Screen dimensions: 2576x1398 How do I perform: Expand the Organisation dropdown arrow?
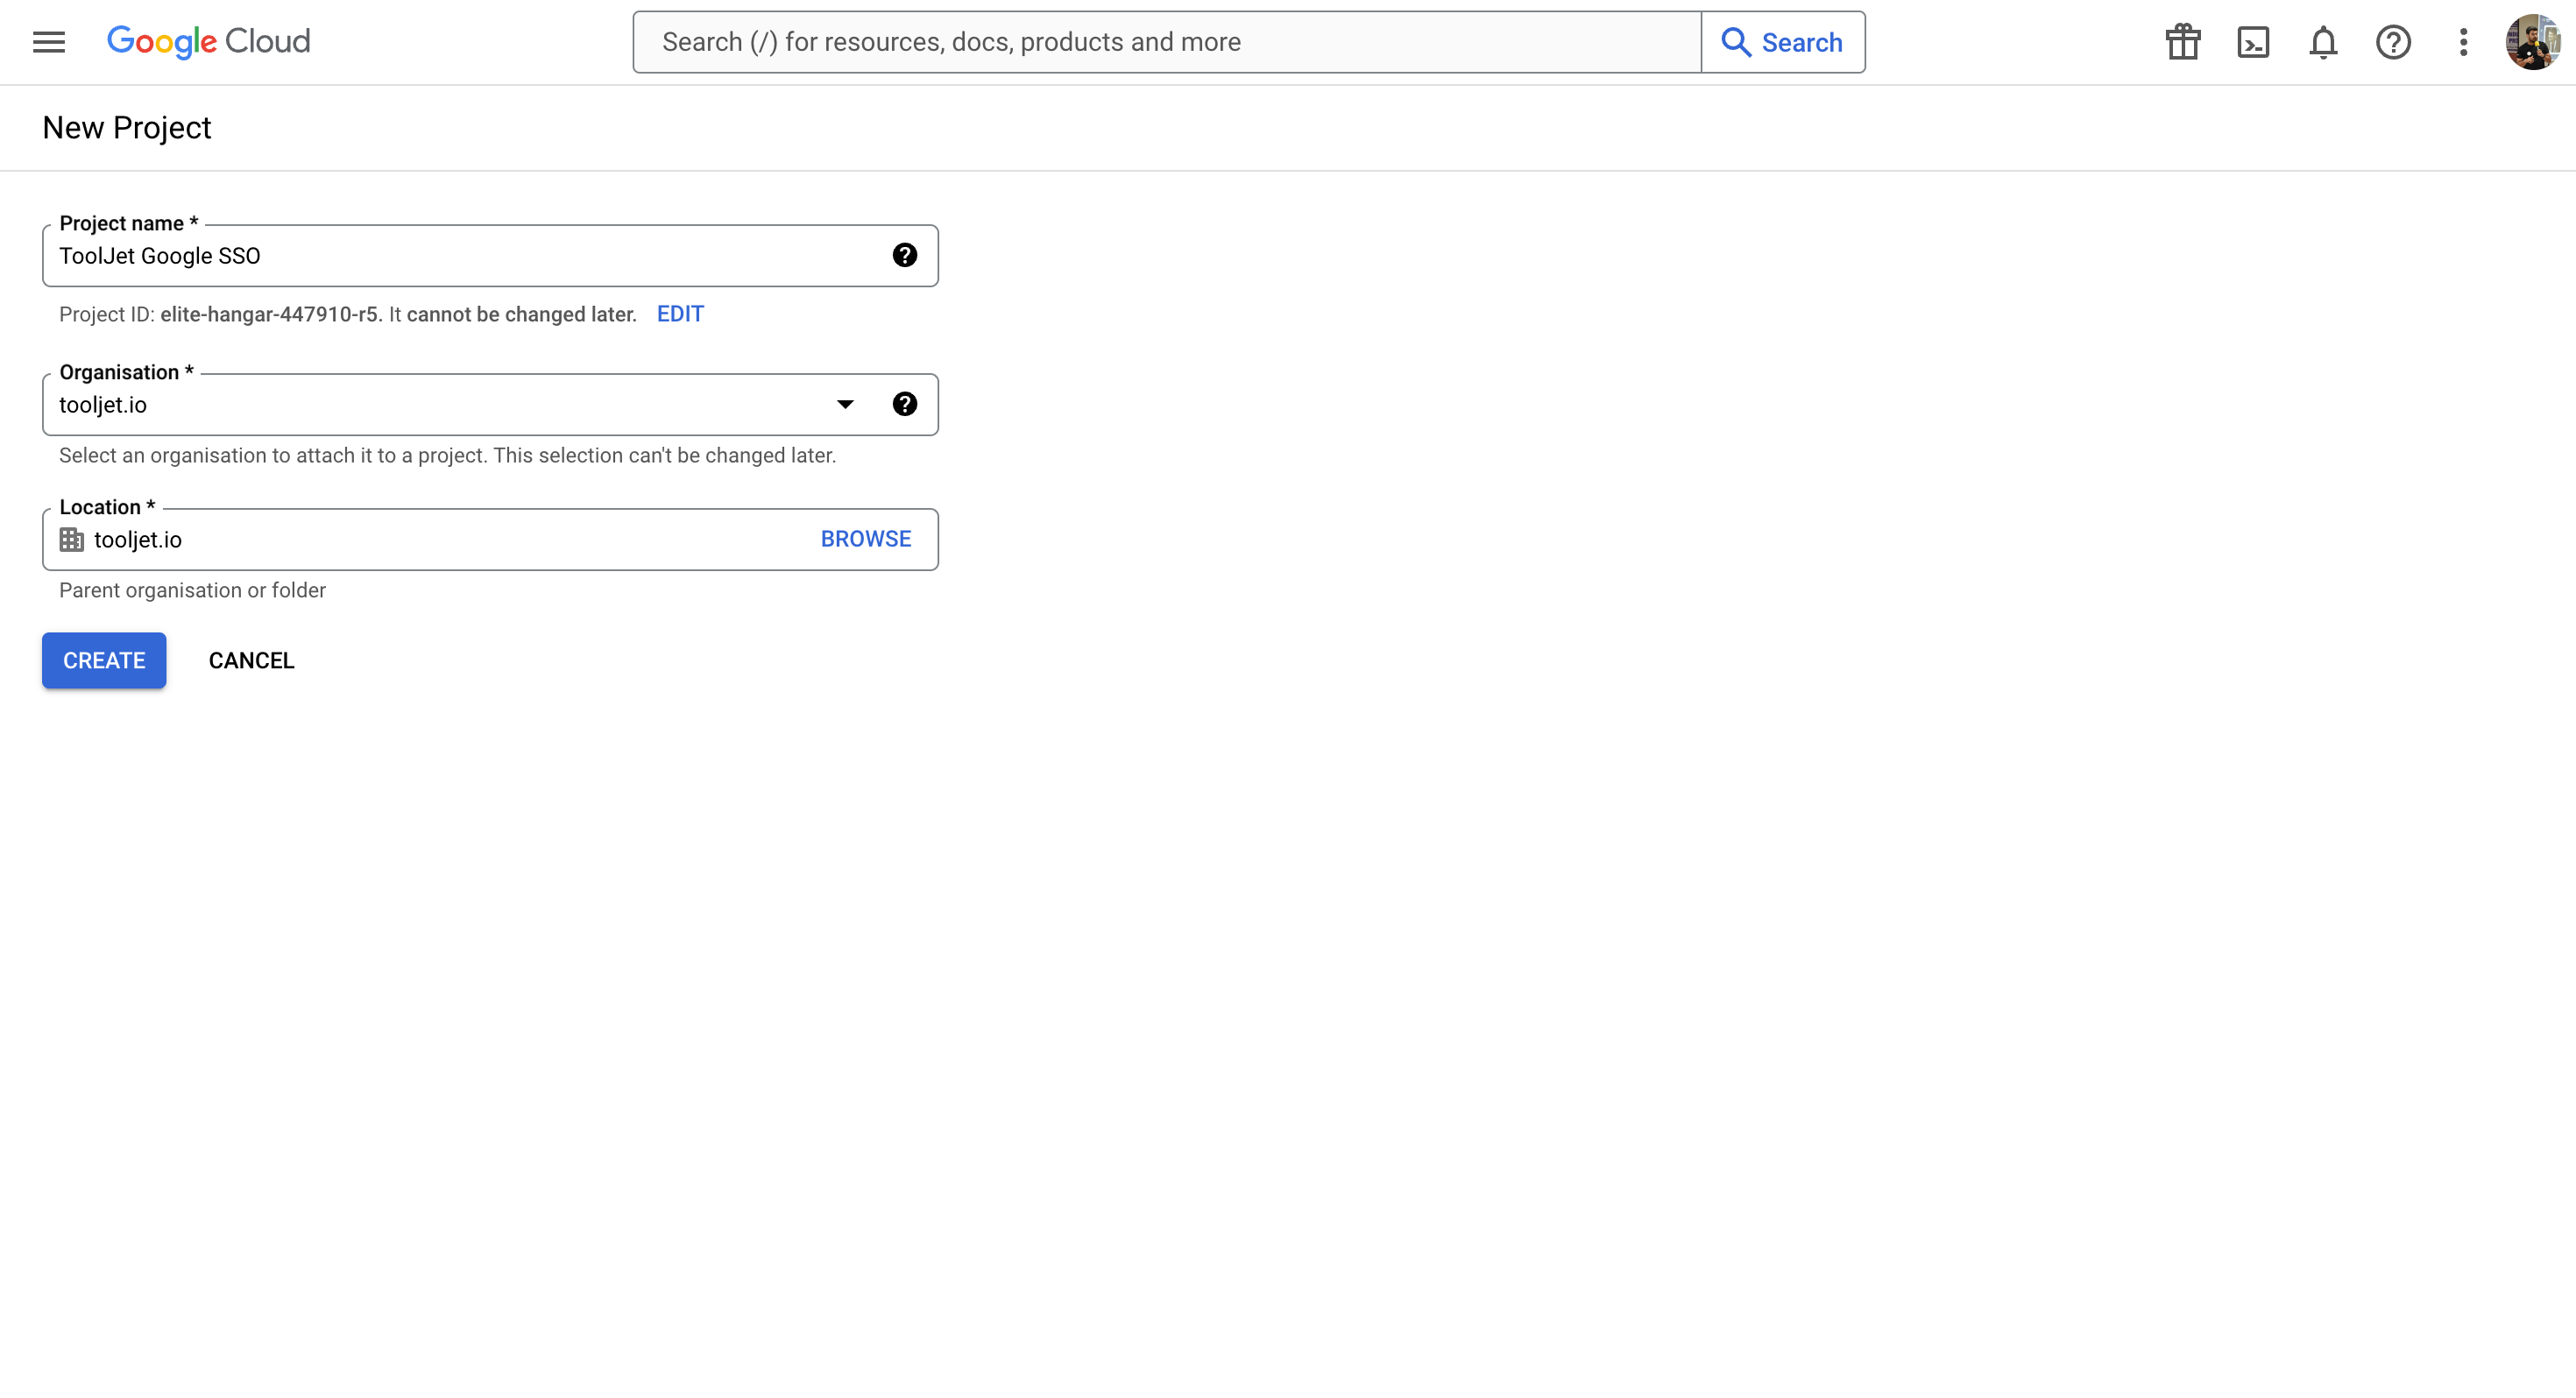[845, 404]
